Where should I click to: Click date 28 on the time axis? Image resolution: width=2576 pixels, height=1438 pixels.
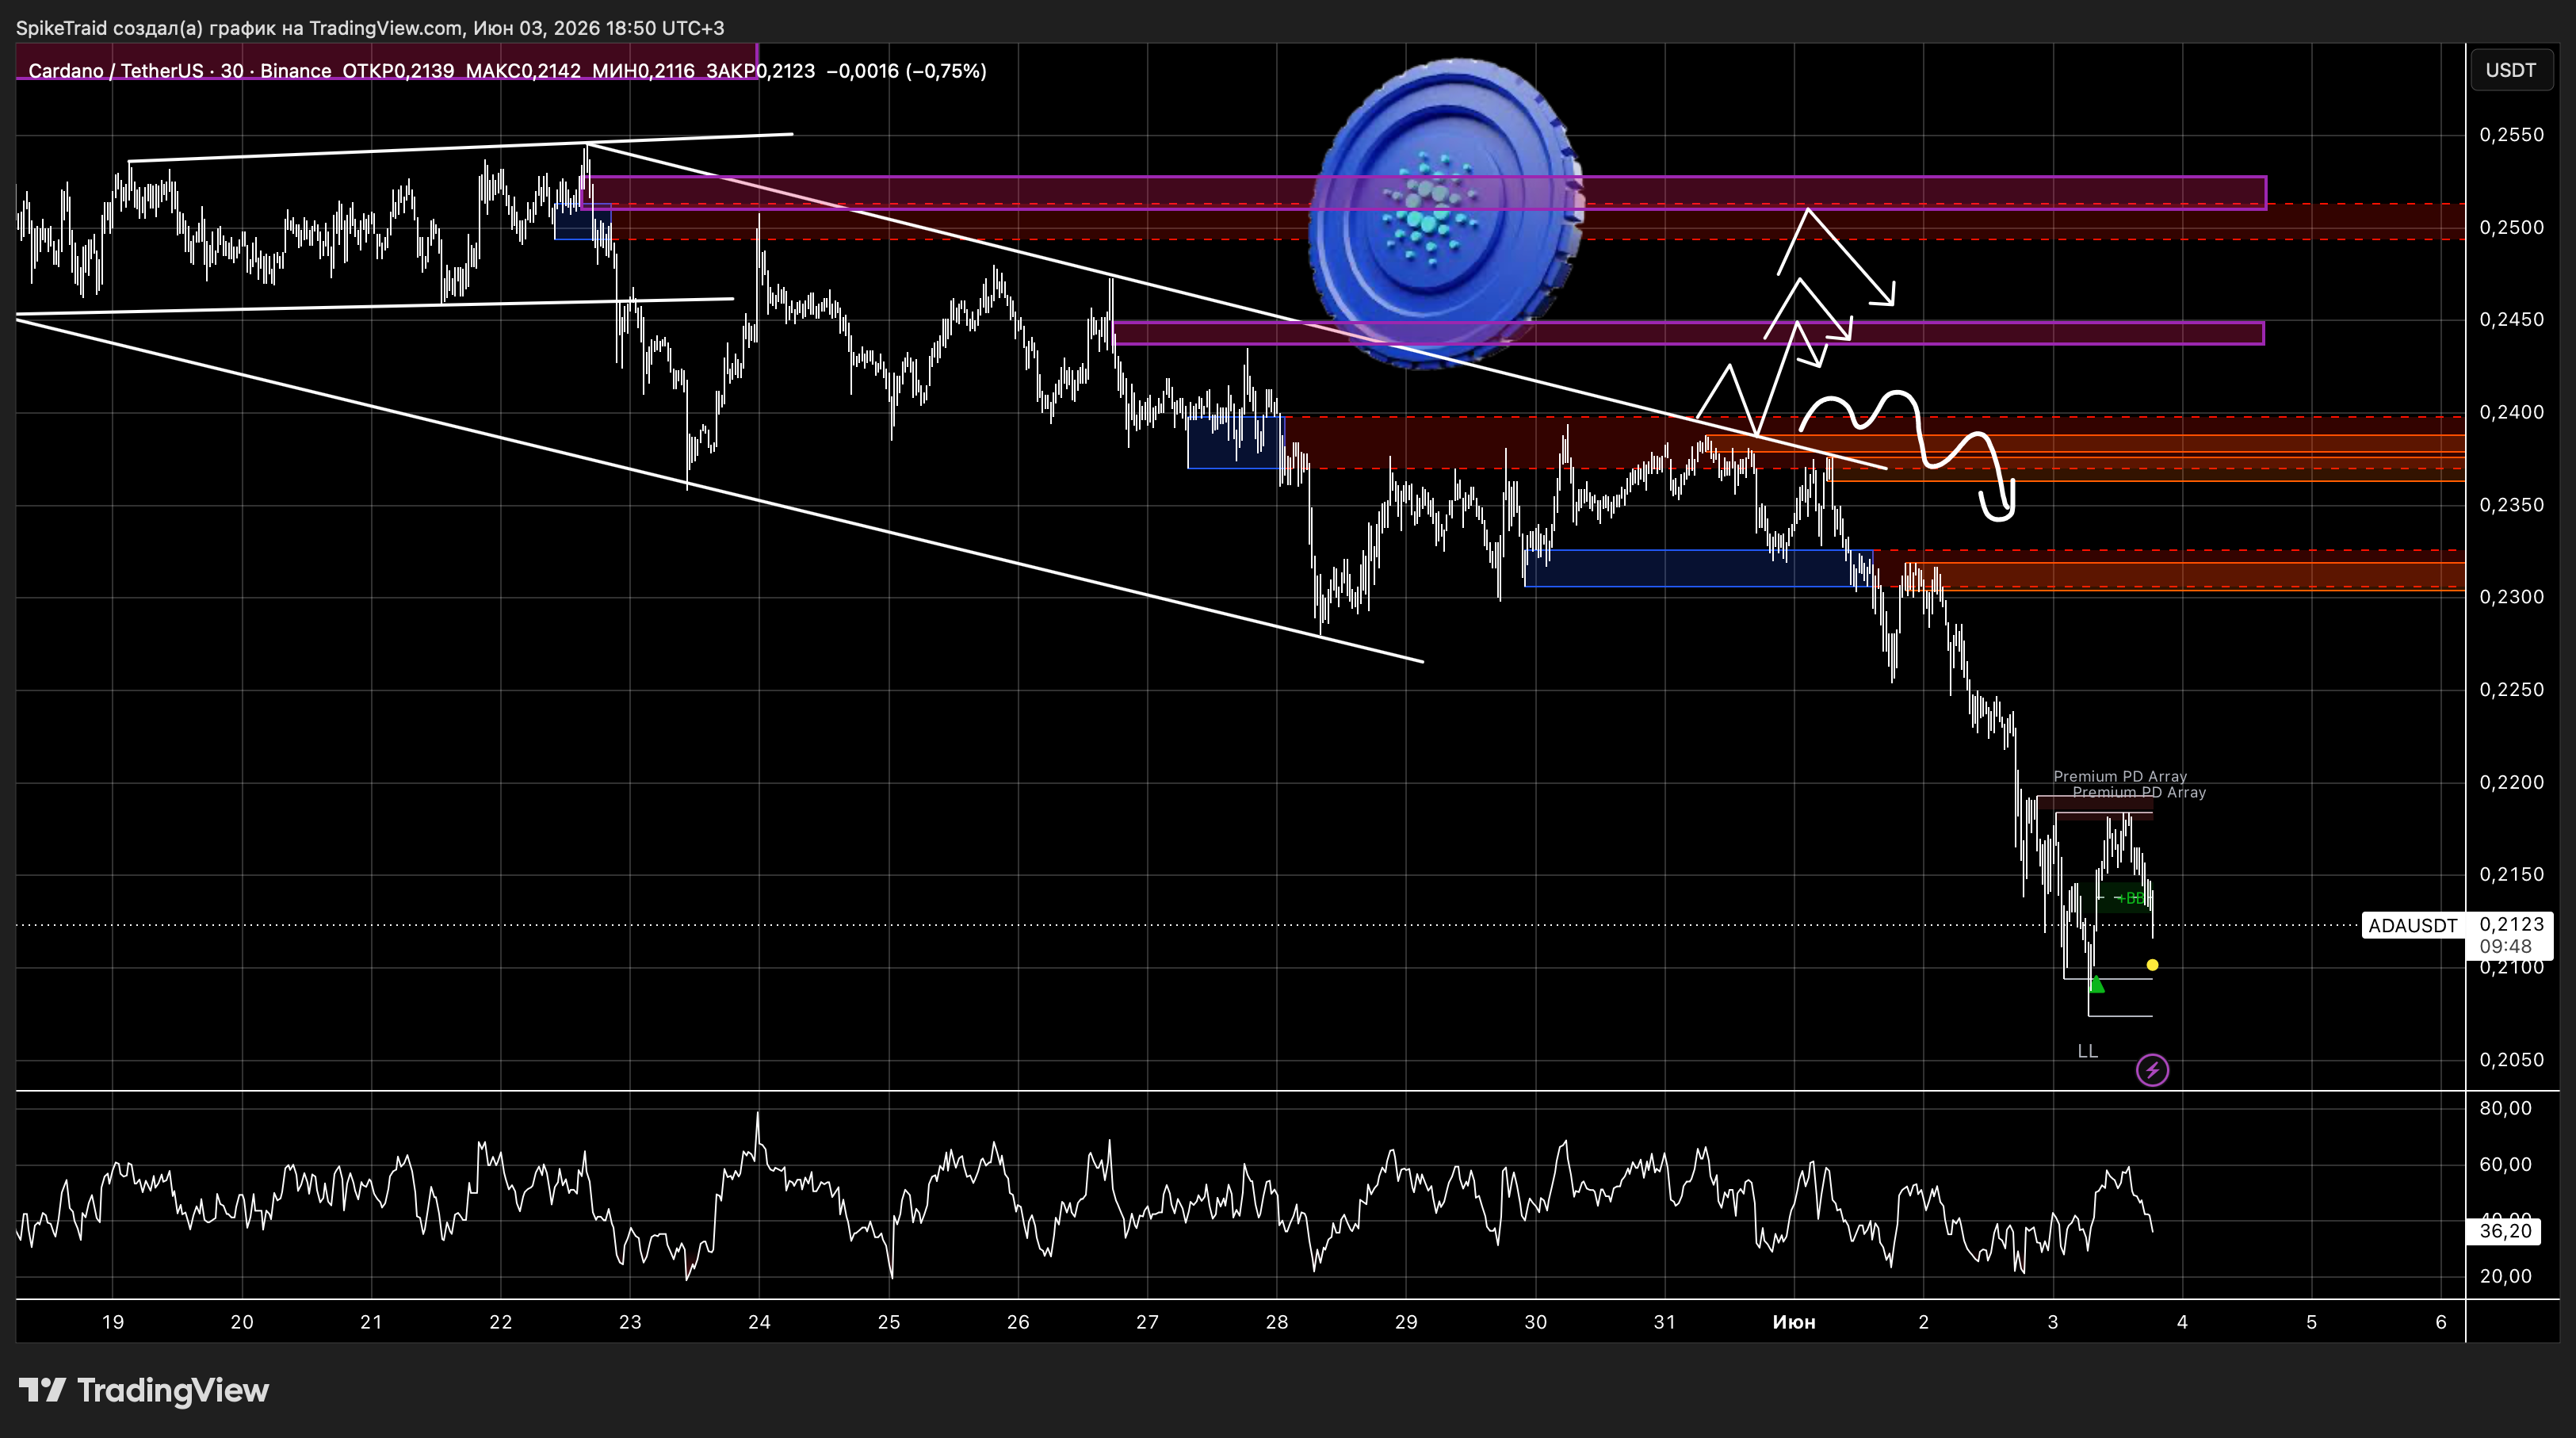(1277, 1322)
